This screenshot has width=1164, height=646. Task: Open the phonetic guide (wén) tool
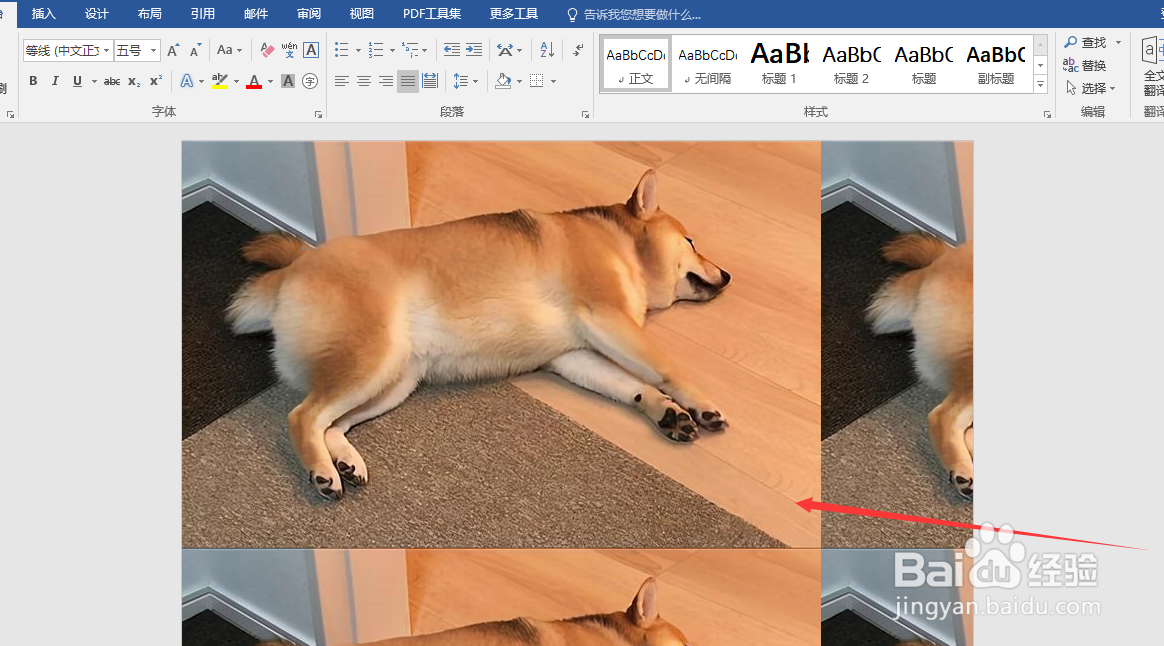coord(289,50)
